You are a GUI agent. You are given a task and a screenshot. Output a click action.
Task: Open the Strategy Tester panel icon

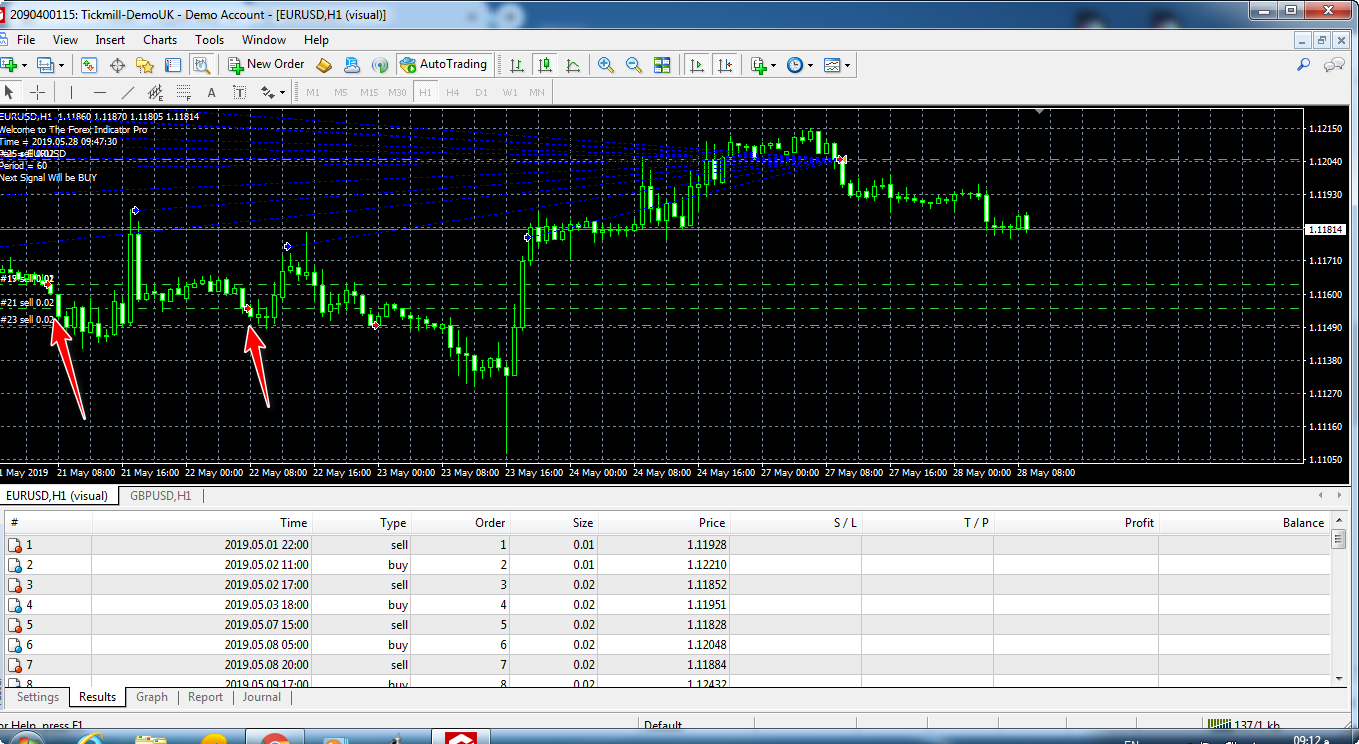coord(201,65)
